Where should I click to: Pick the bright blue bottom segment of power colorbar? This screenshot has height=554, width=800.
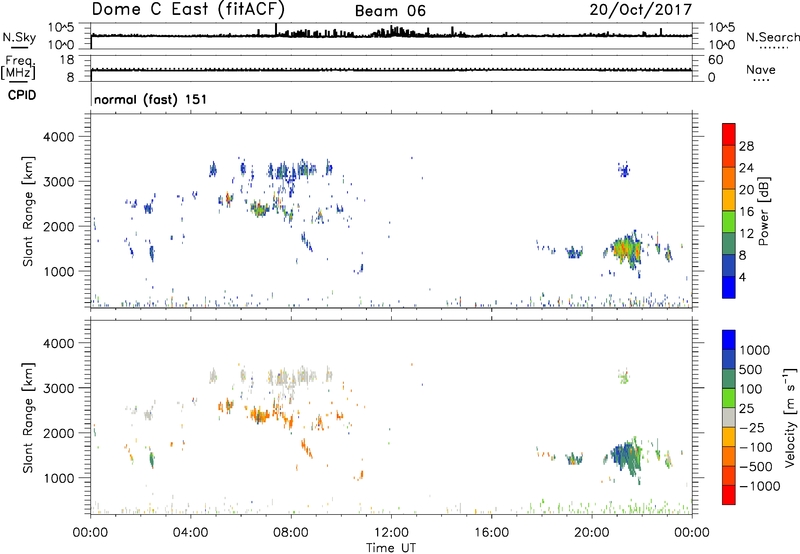click(729, 287)
